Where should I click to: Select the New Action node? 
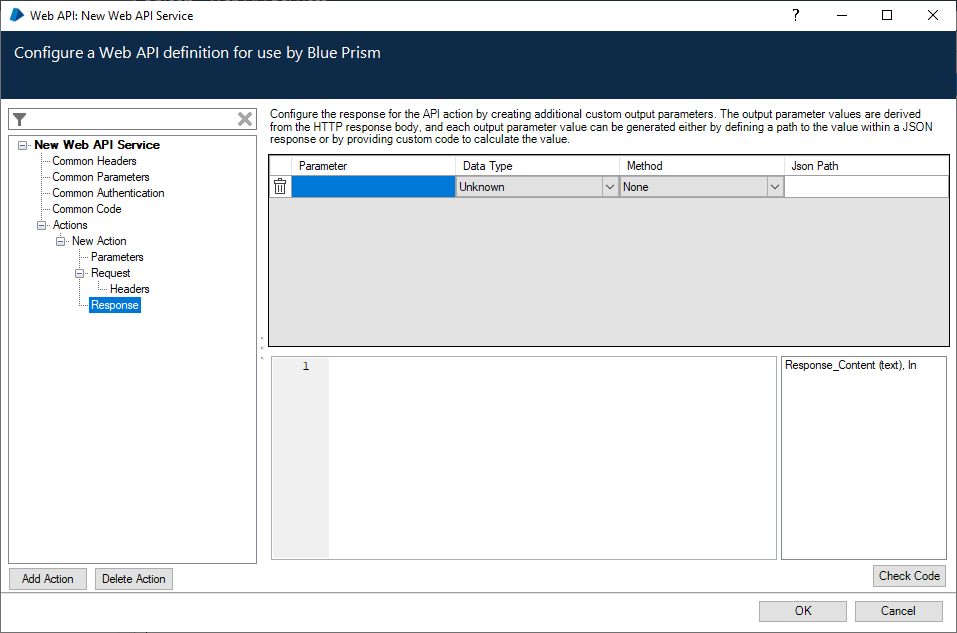pyautogui.click(x=99, y=241)
